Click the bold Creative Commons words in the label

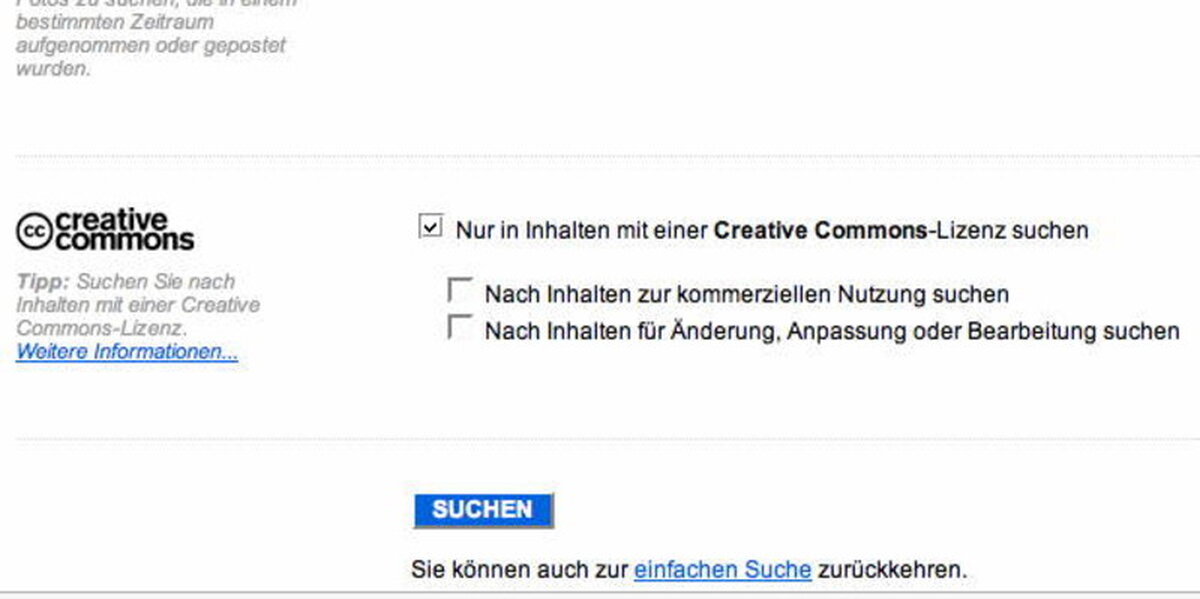820,230
